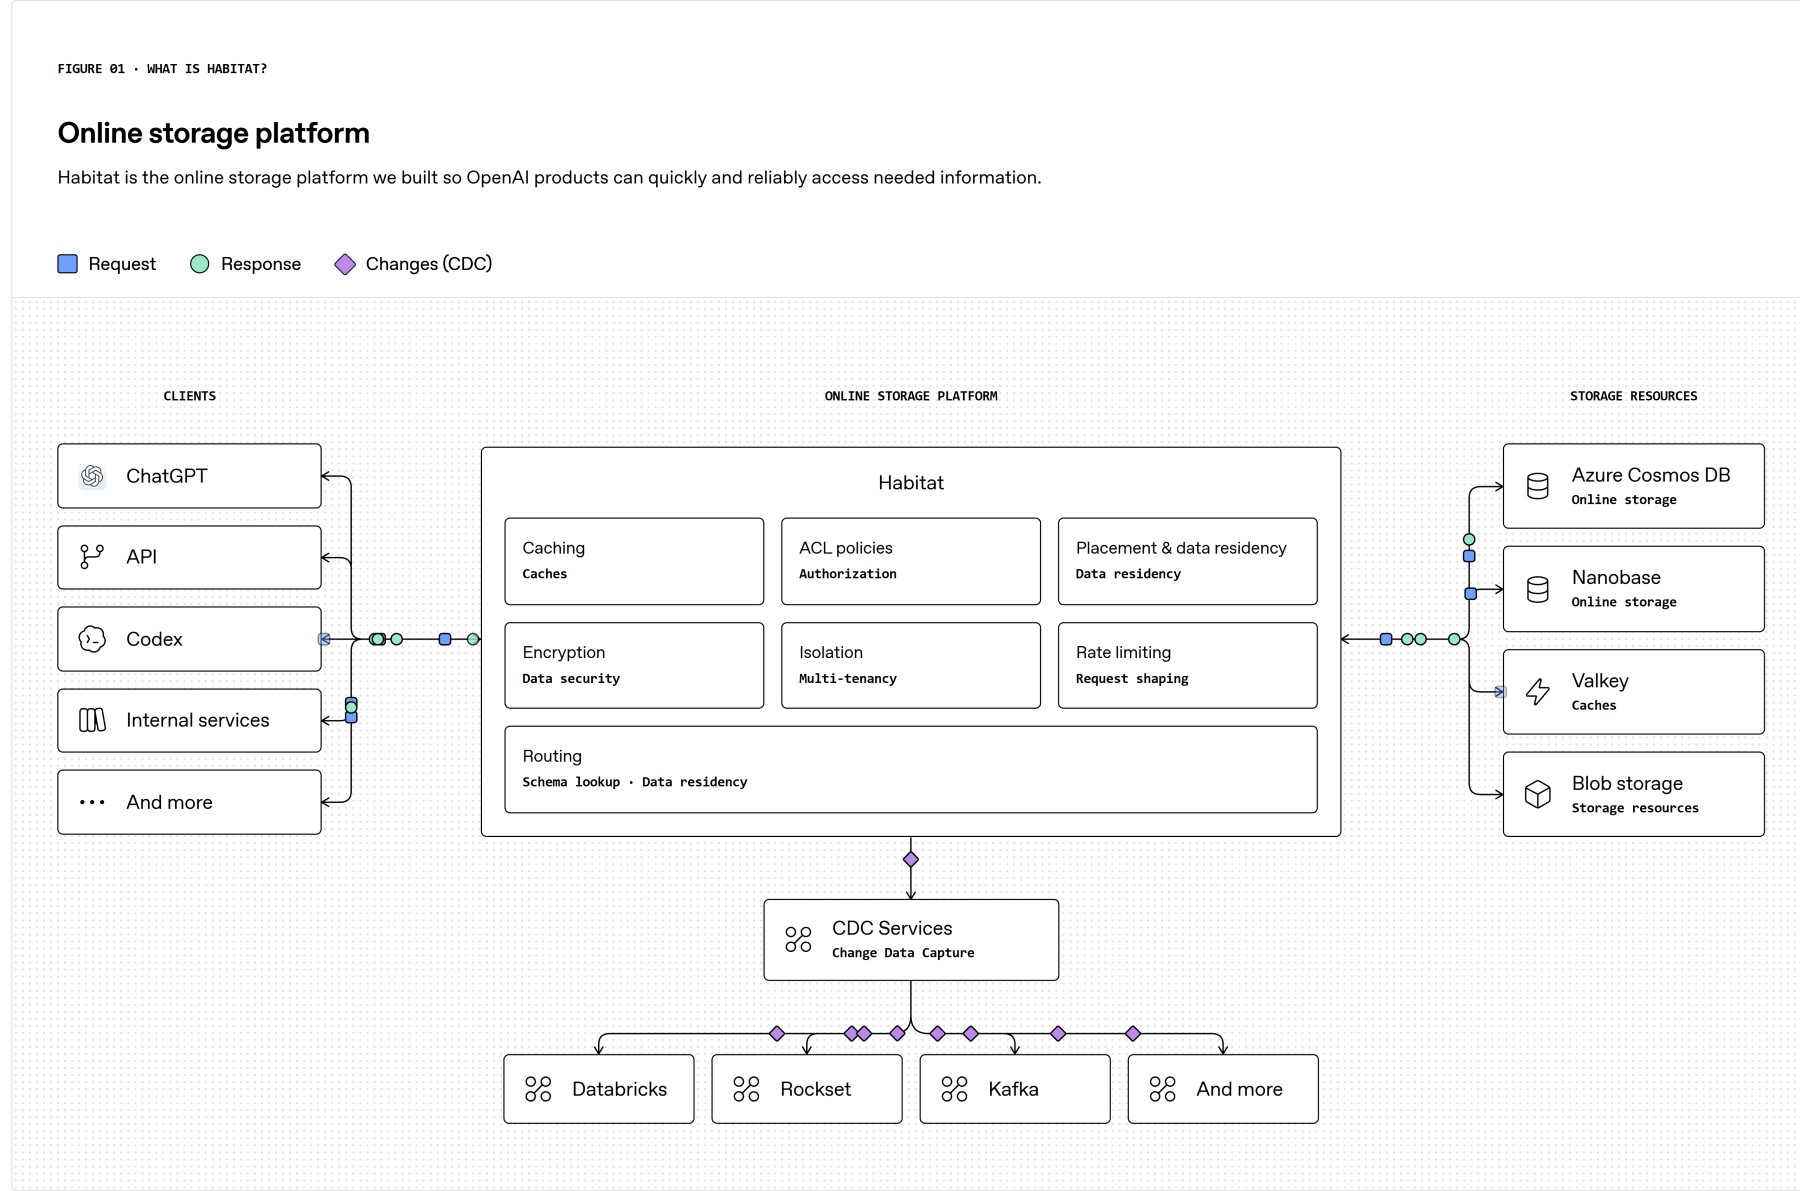
Task: Click the purple Changes (CDC) legend diamond
Action: [x=345, y=264]
